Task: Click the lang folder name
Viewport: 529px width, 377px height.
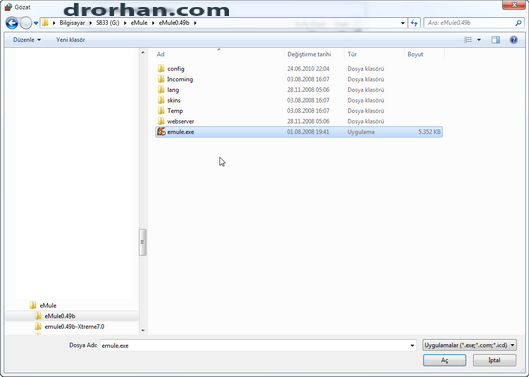Action: (x=173, y=90)
